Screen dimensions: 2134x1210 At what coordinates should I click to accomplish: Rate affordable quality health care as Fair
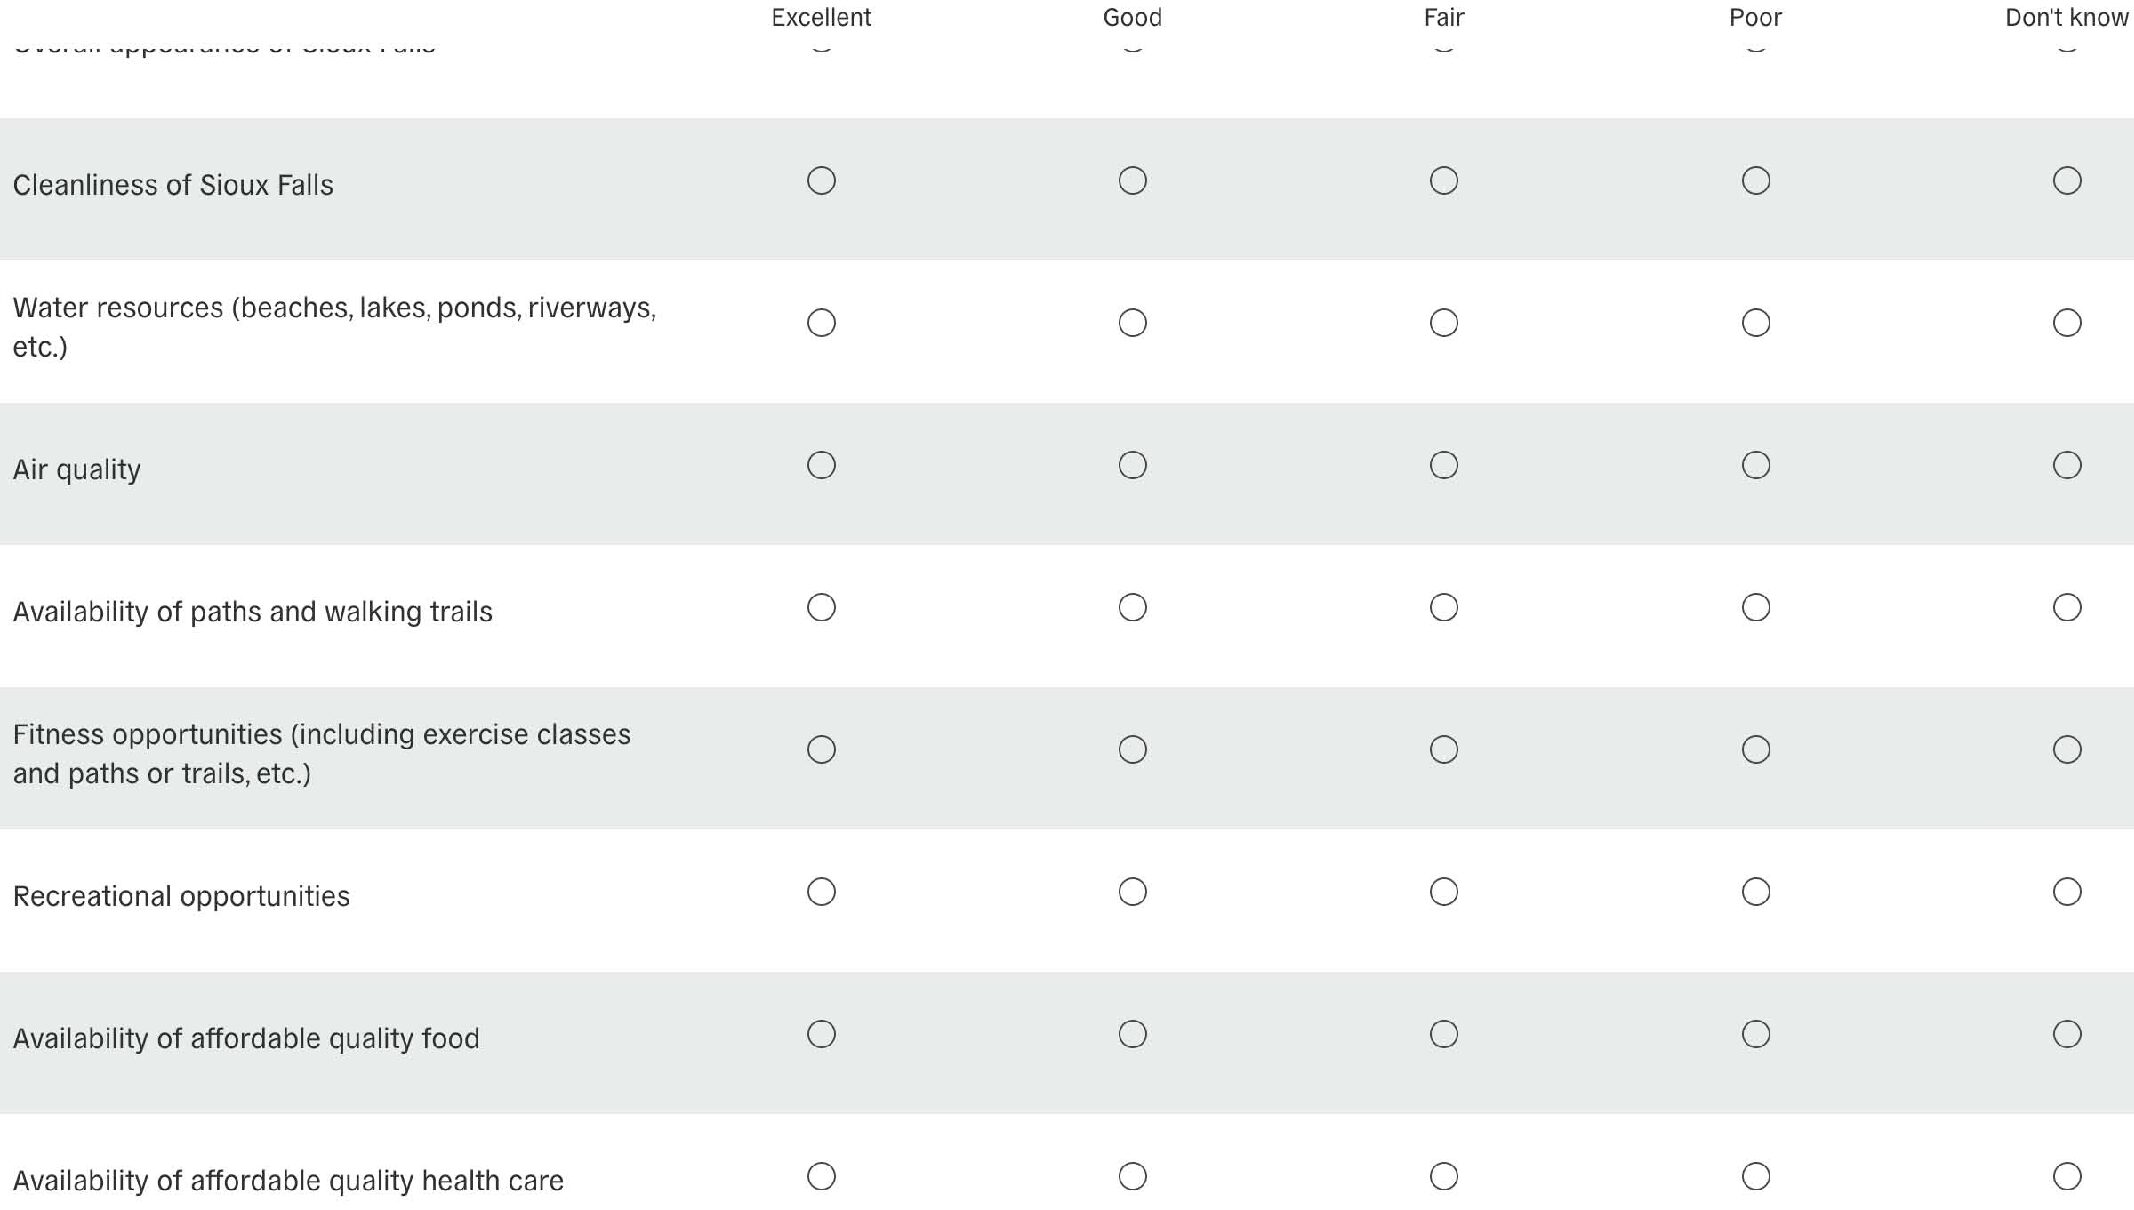[x=1443, y=1176]
